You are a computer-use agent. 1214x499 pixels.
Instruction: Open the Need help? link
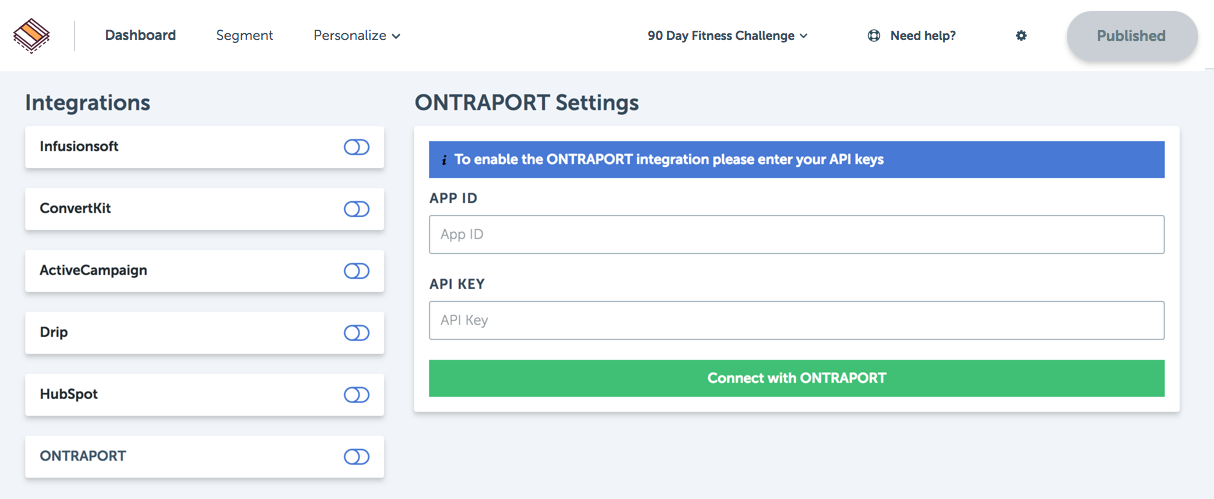(x=922, y=36)
